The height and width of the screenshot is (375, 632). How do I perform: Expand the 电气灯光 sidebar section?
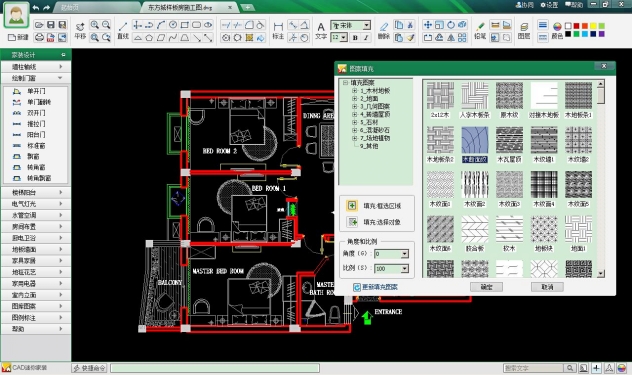36,204
